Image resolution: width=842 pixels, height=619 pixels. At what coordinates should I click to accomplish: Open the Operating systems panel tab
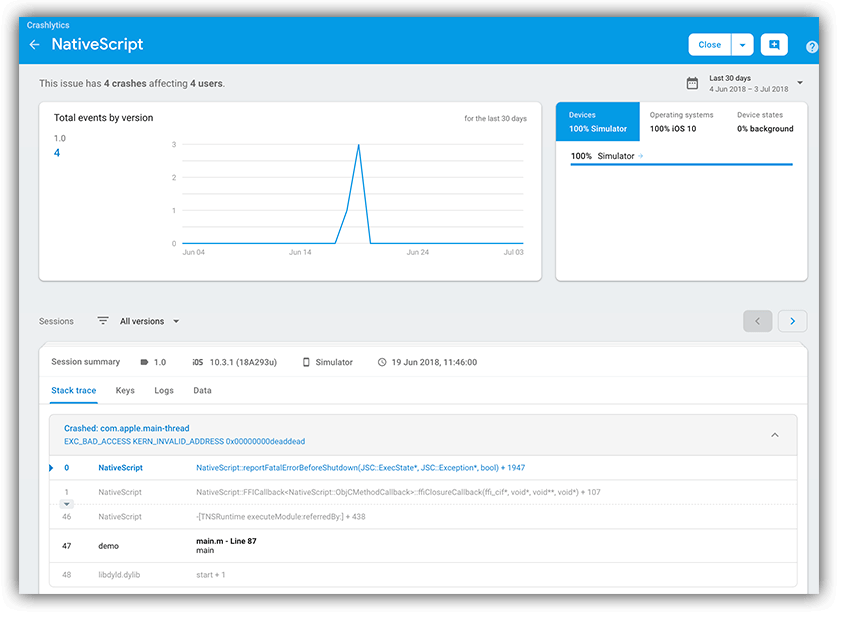pyautogui.click(x=681, y=121)
